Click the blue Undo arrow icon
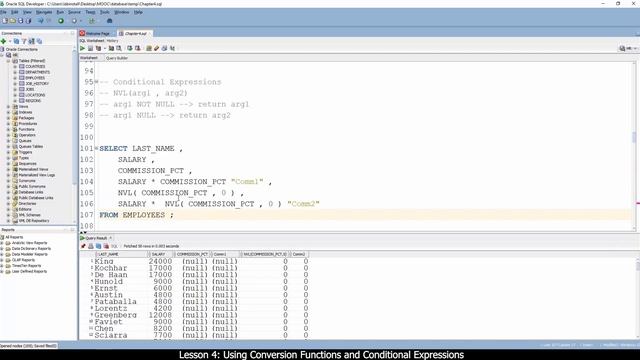Image resolution: width=640 pixels, height=360 pixels. pyautogui.click(x=40, y=21)
